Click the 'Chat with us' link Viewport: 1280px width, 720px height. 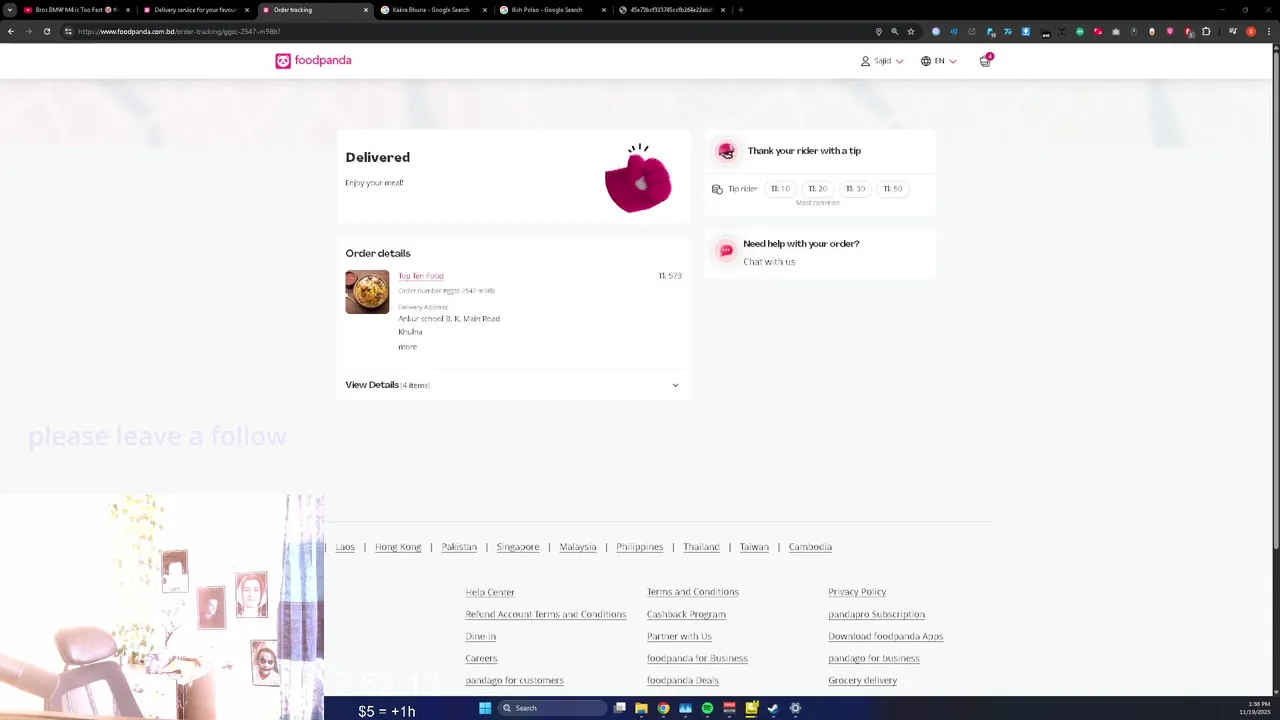[x=769, y=262]
